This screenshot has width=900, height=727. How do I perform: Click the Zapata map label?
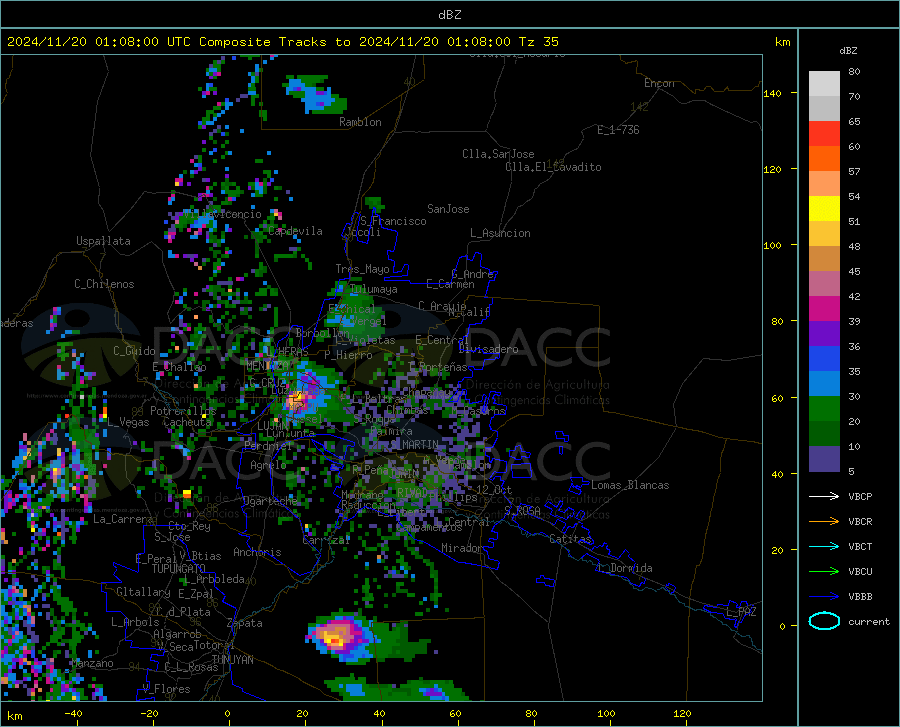245,623
